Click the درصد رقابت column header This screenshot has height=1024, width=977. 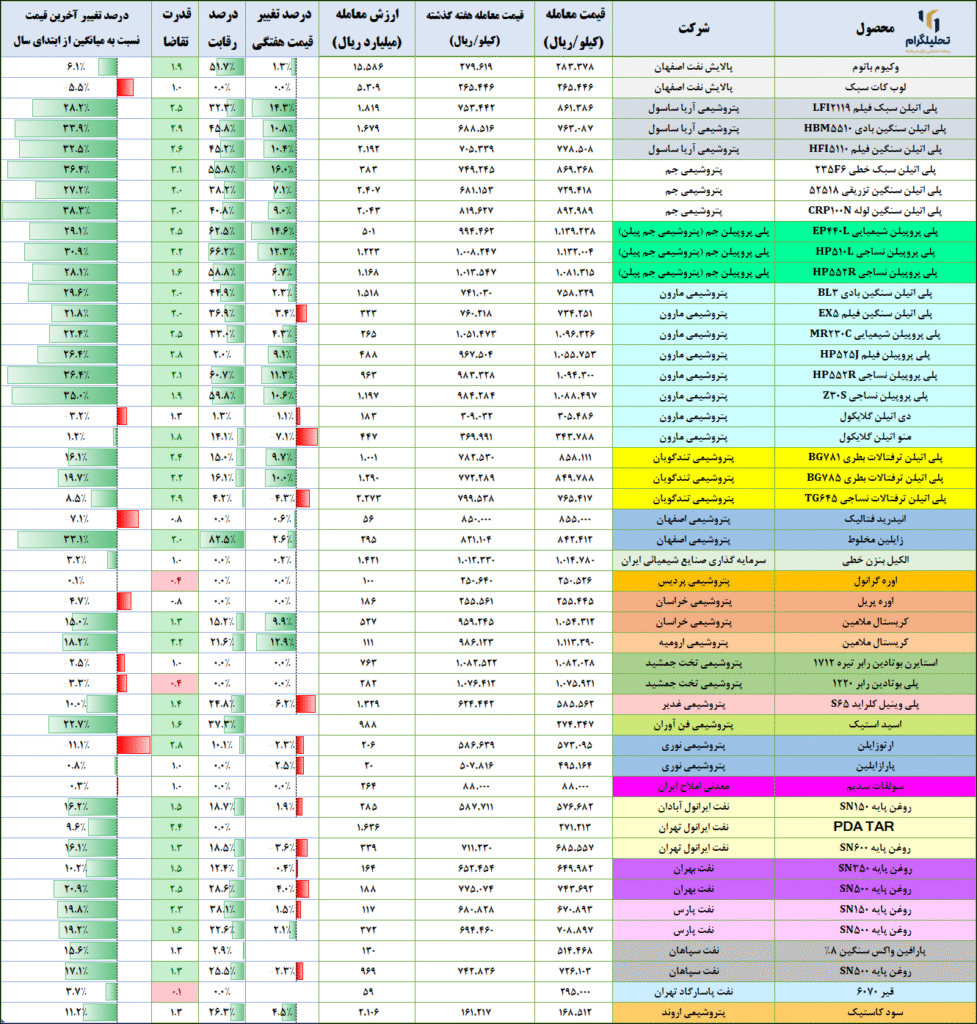tap(223, 28)
